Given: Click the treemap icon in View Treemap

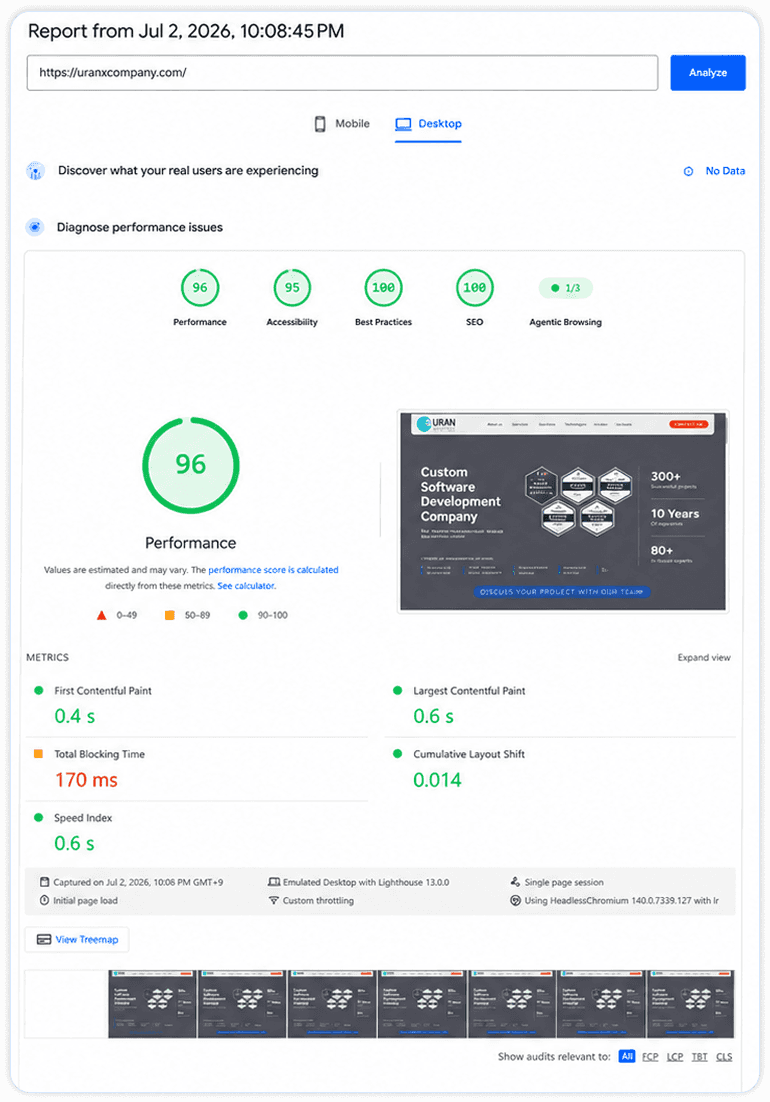Looking at the screenshot, I should coord(44,940).
